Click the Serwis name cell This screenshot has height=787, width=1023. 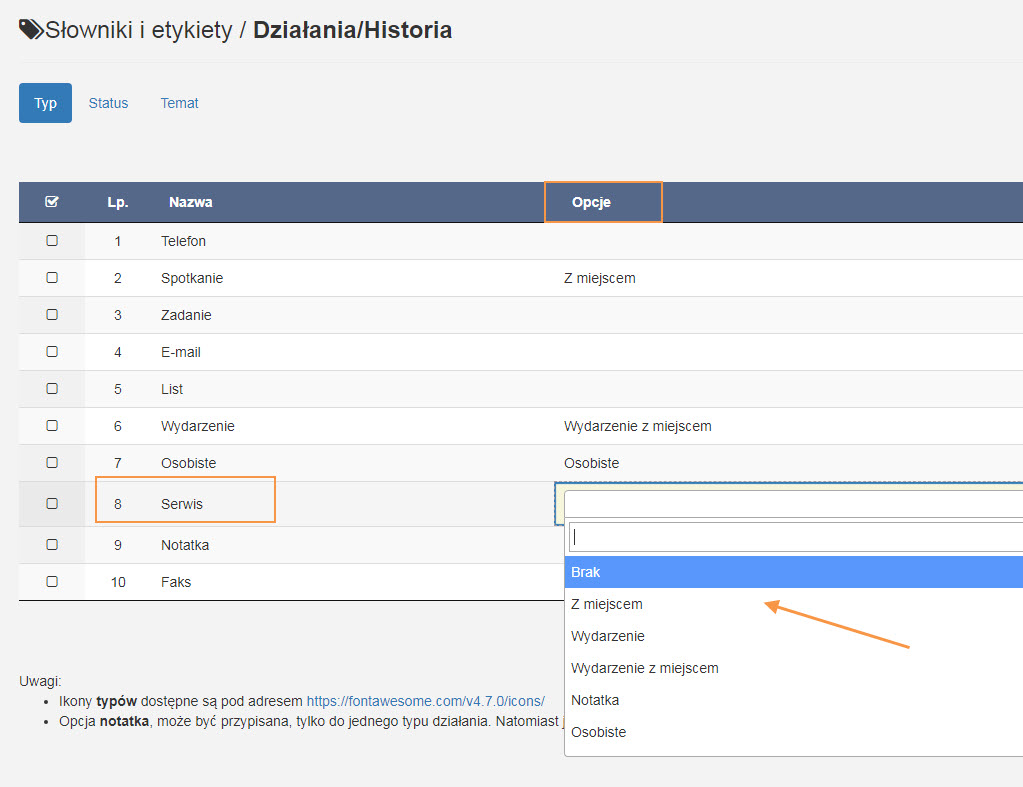[182, 504]
